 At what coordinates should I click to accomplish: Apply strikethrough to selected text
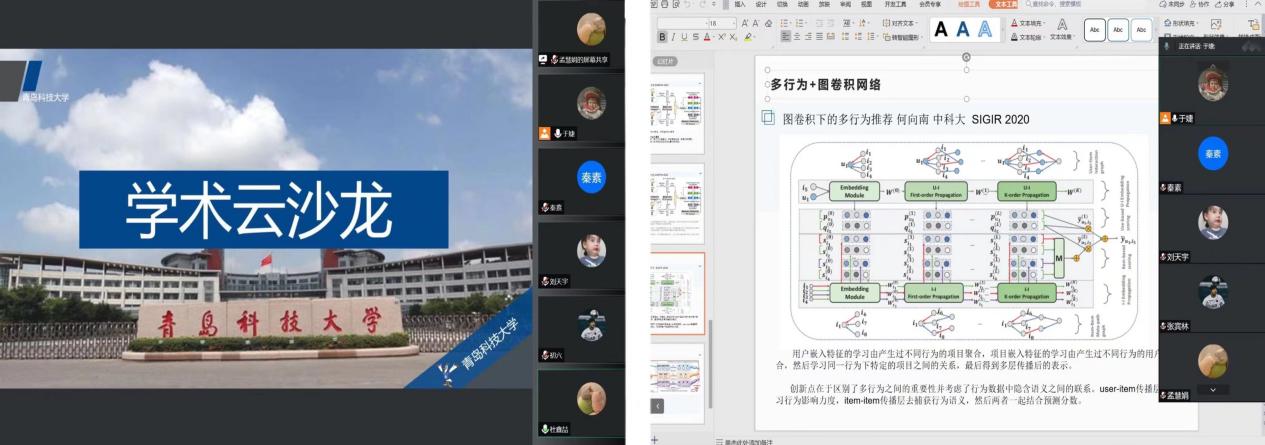[x=695, y=37]
